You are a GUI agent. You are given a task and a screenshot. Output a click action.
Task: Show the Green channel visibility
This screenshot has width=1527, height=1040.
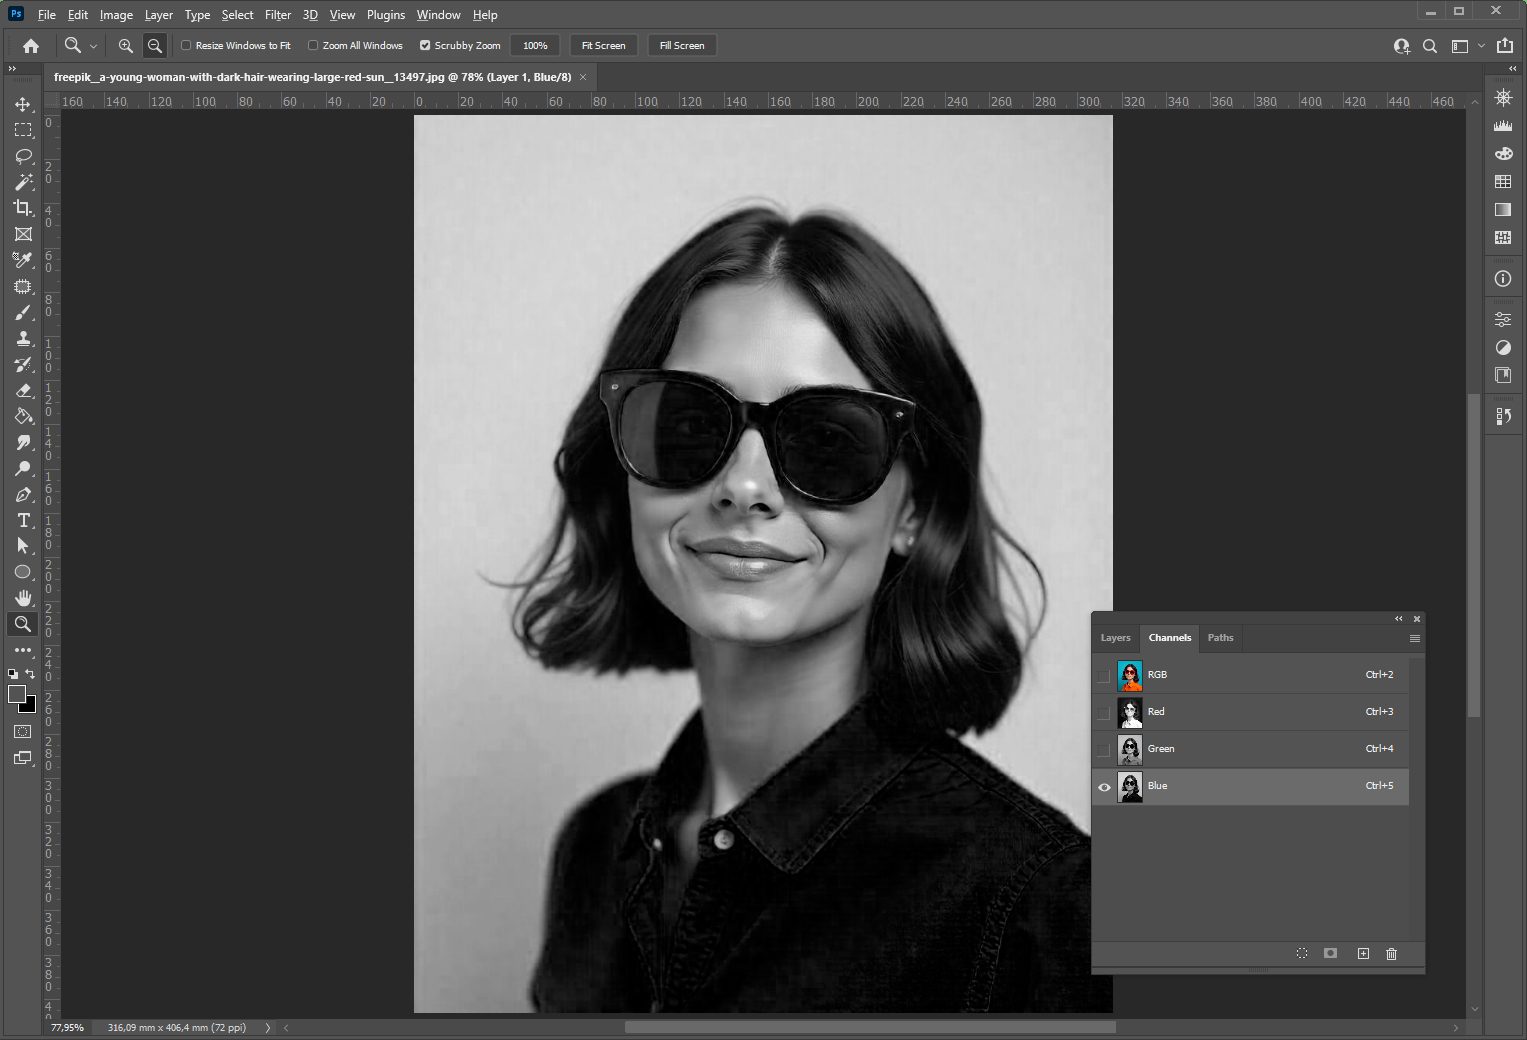point(1104,750)
